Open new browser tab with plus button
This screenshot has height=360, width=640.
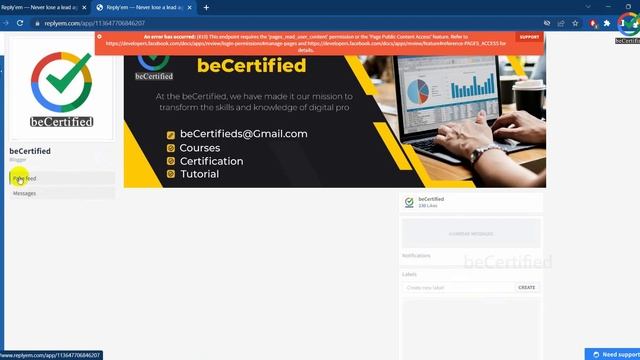tap(206, 7)
